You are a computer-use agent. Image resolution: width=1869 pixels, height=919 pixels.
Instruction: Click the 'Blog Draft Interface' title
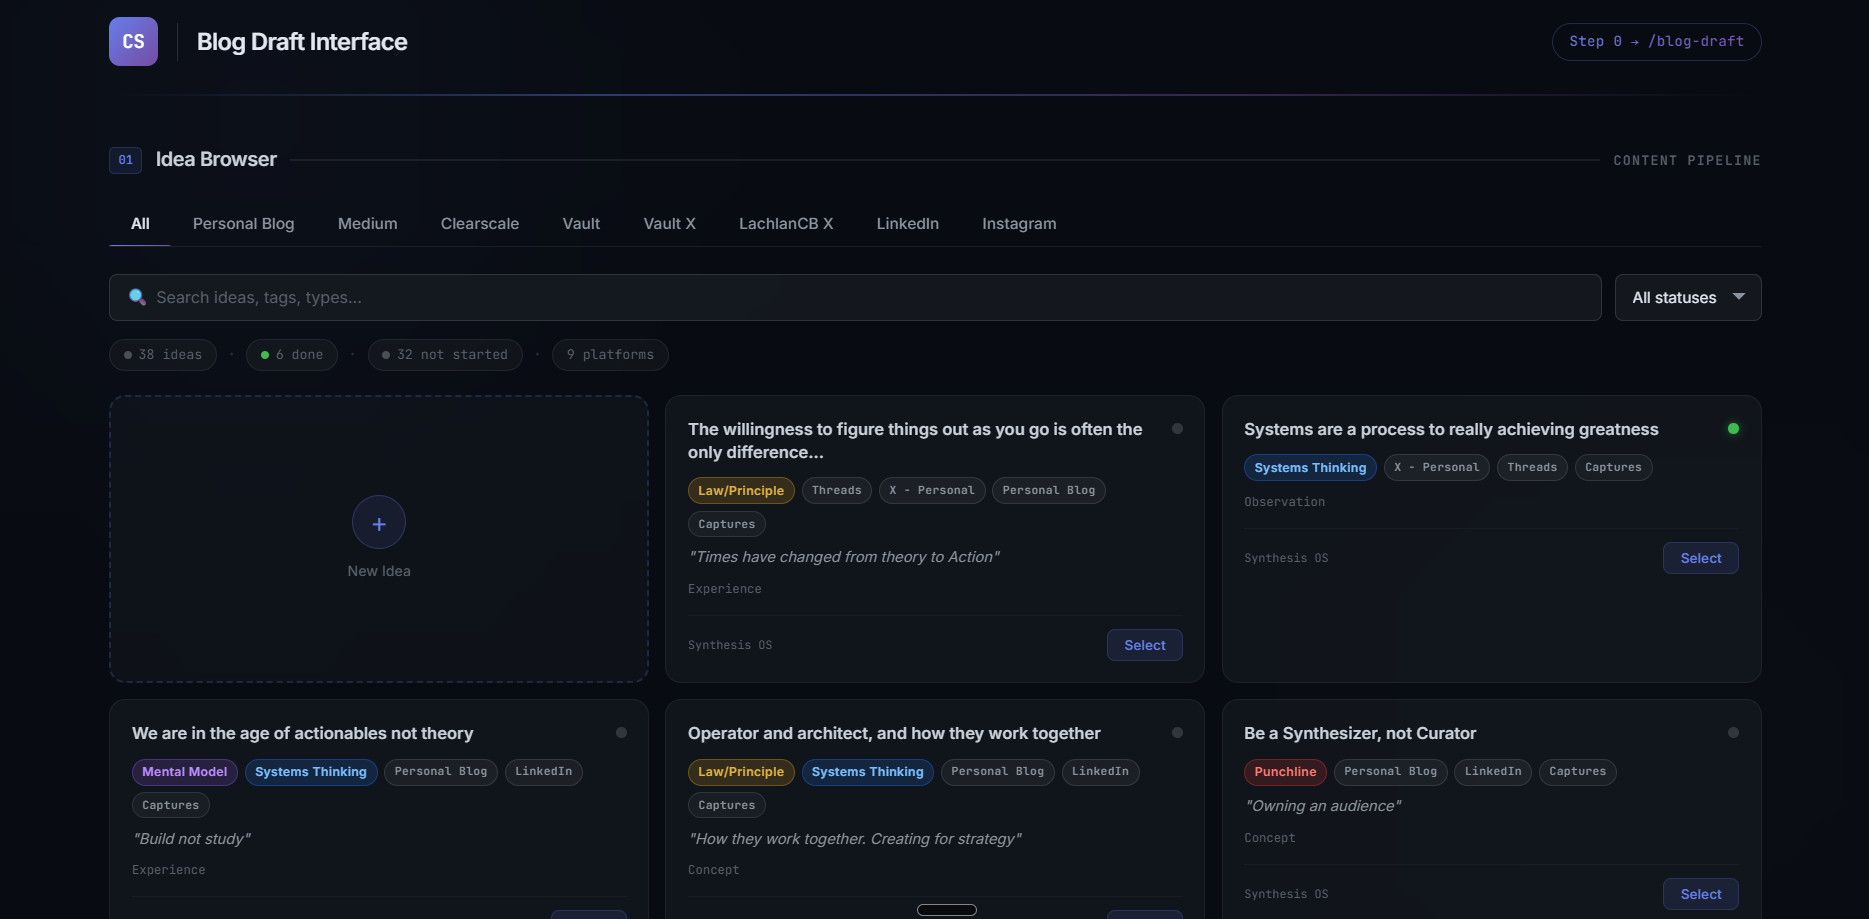(302, 42)
